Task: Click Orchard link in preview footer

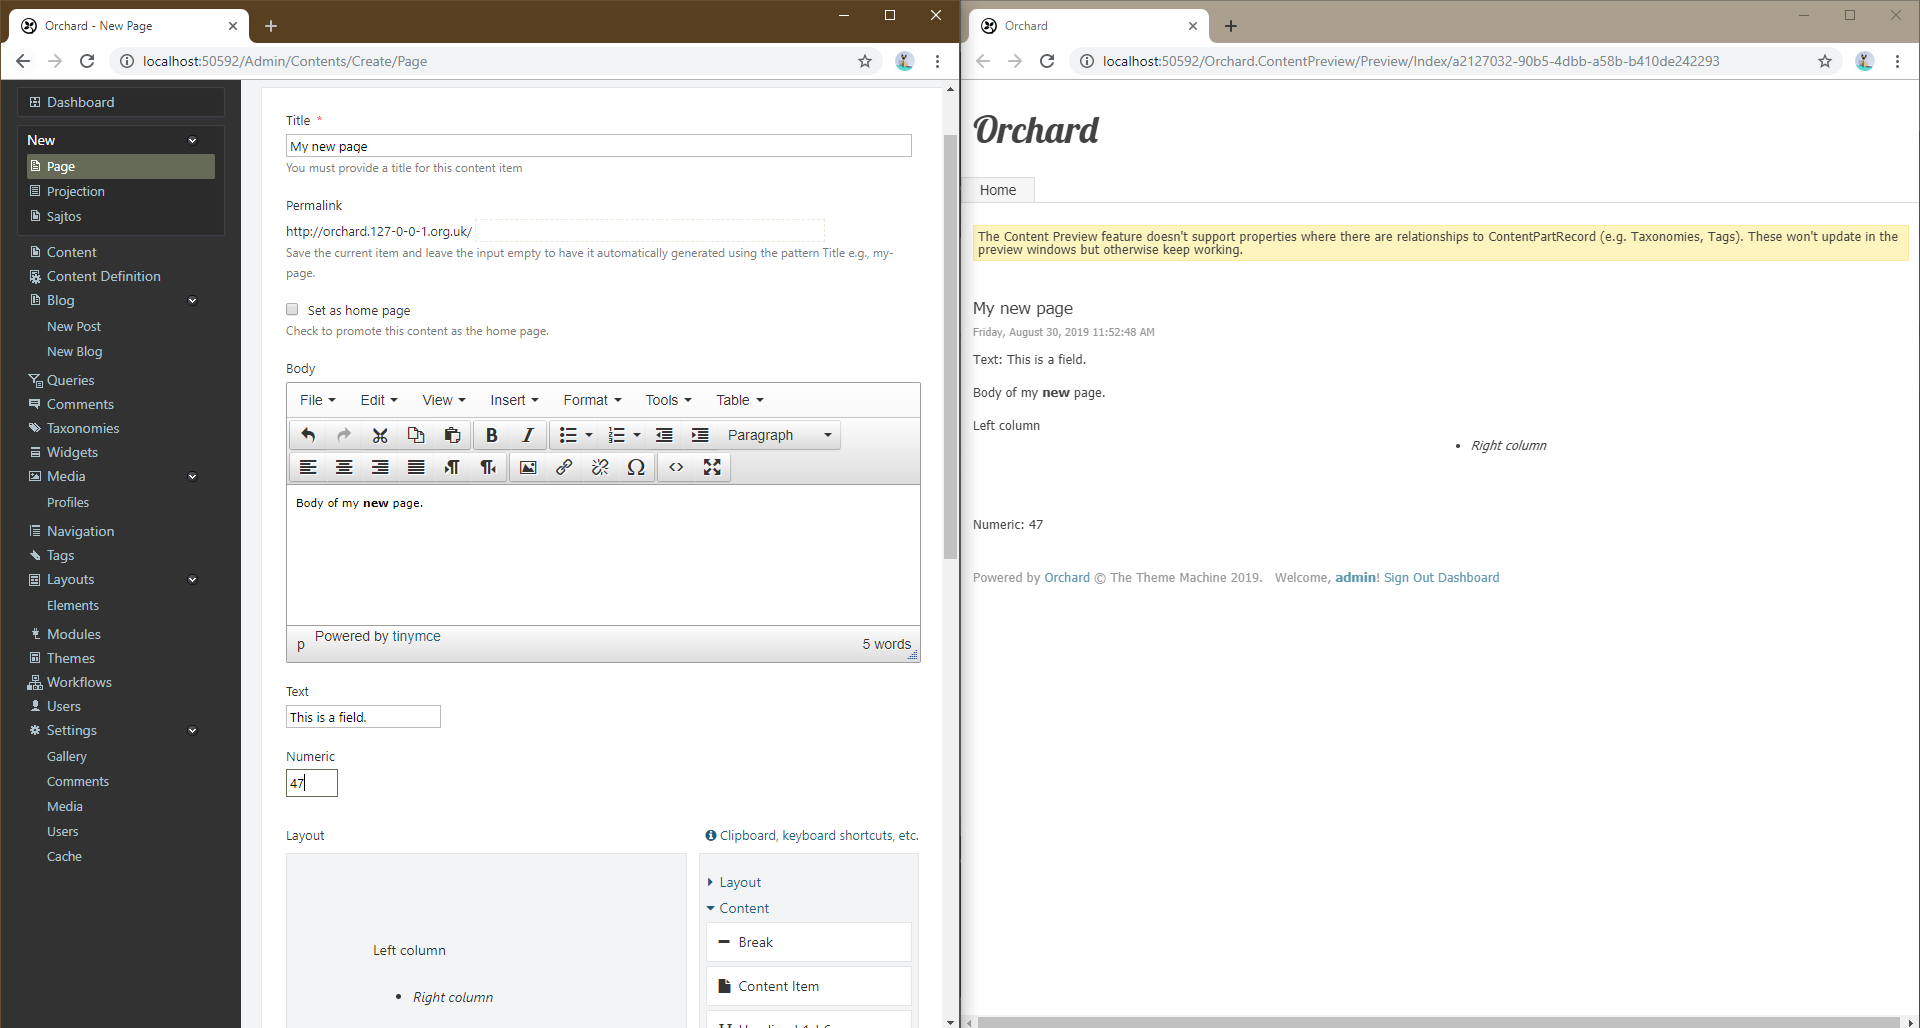Action: [x=1067, y=578]
